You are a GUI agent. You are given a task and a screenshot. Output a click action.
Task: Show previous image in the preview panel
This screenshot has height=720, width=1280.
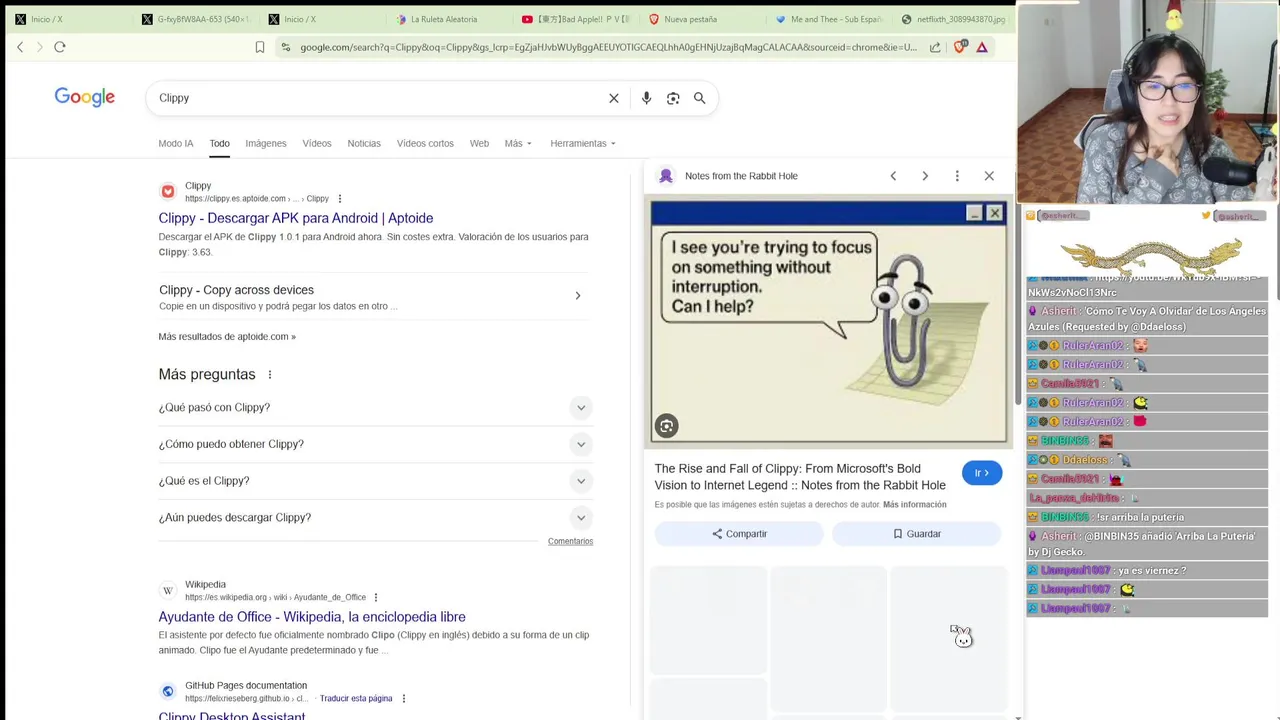pyautogui.click(x=893, y=176)
